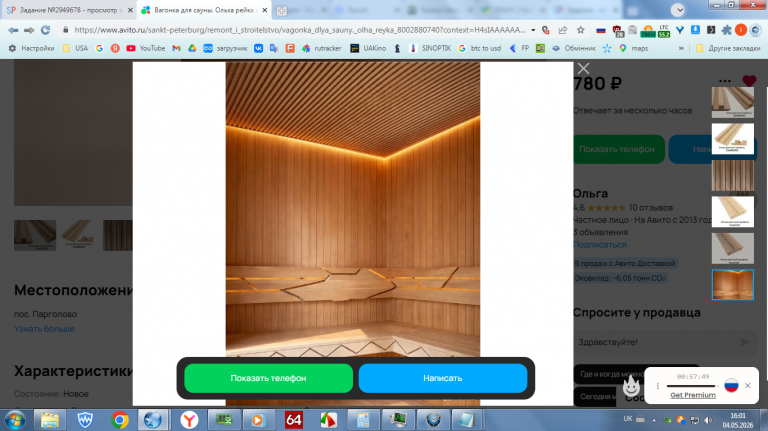The image size is (768, 431).
Task: Open the three-dots listing options
Action: pos(725,81)
